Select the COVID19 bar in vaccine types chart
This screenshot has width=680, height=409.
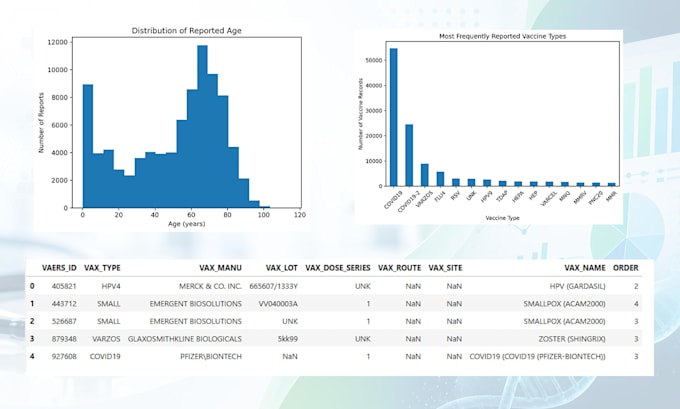tap(393, 117)
